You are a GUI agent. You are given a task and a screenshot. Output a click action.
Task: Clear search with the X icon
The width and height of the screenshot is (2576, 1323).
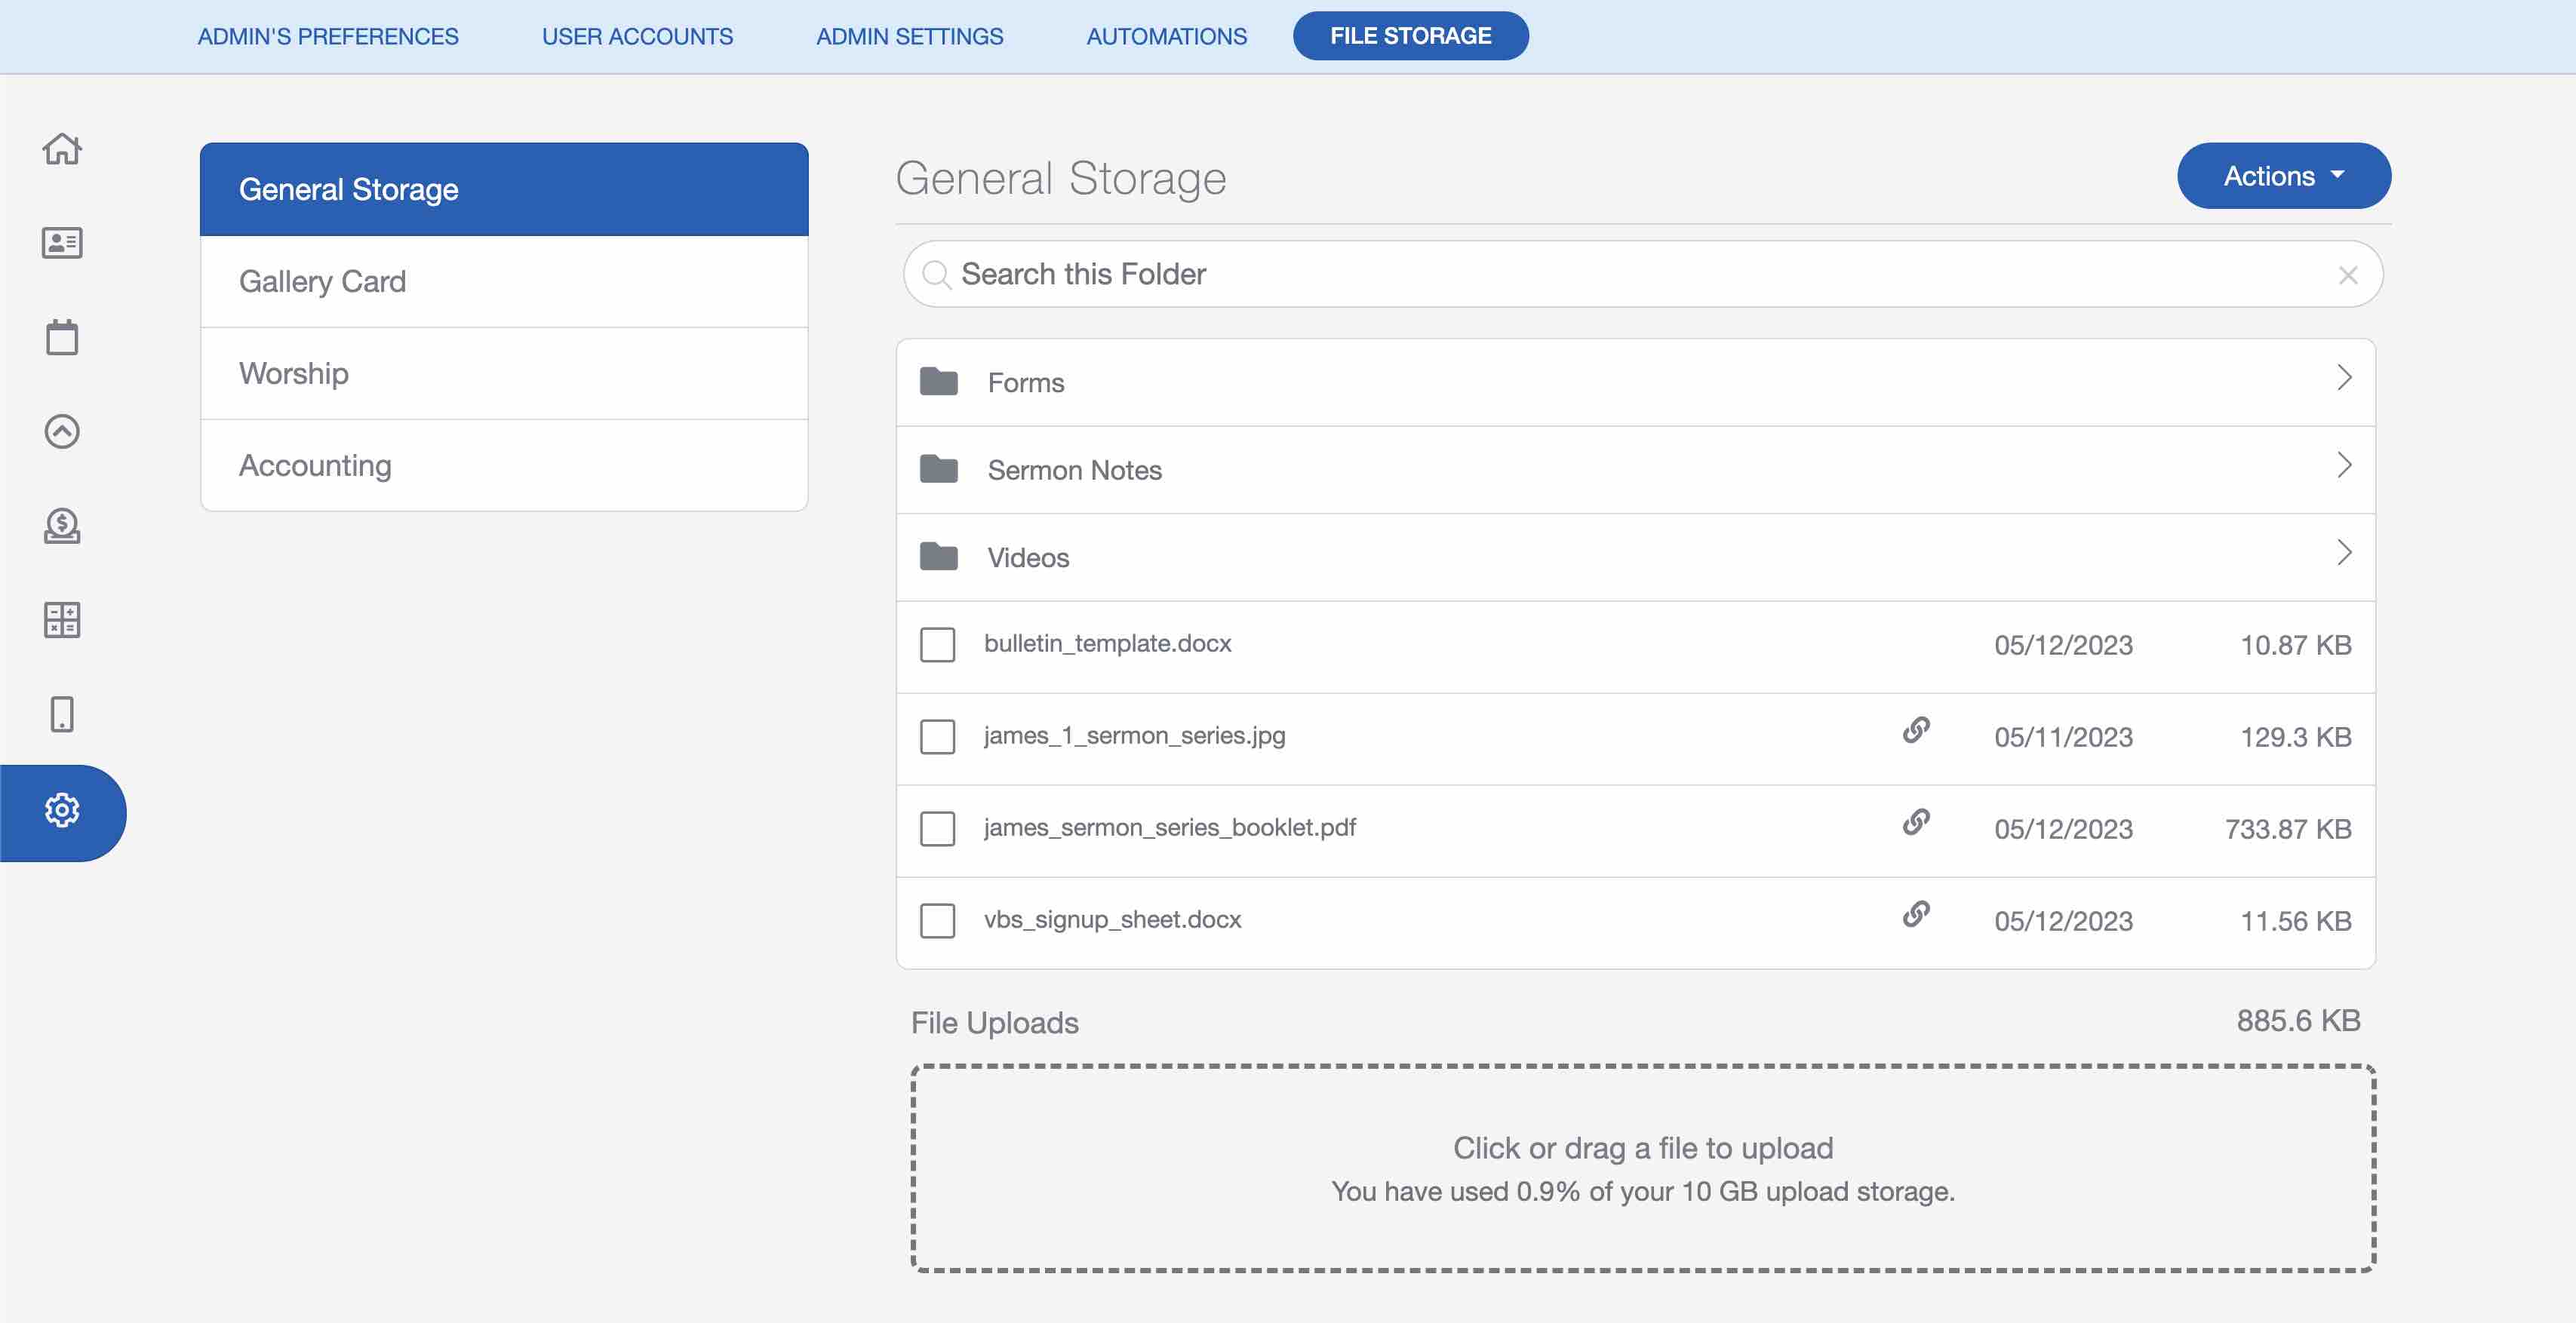[2348, 275]
